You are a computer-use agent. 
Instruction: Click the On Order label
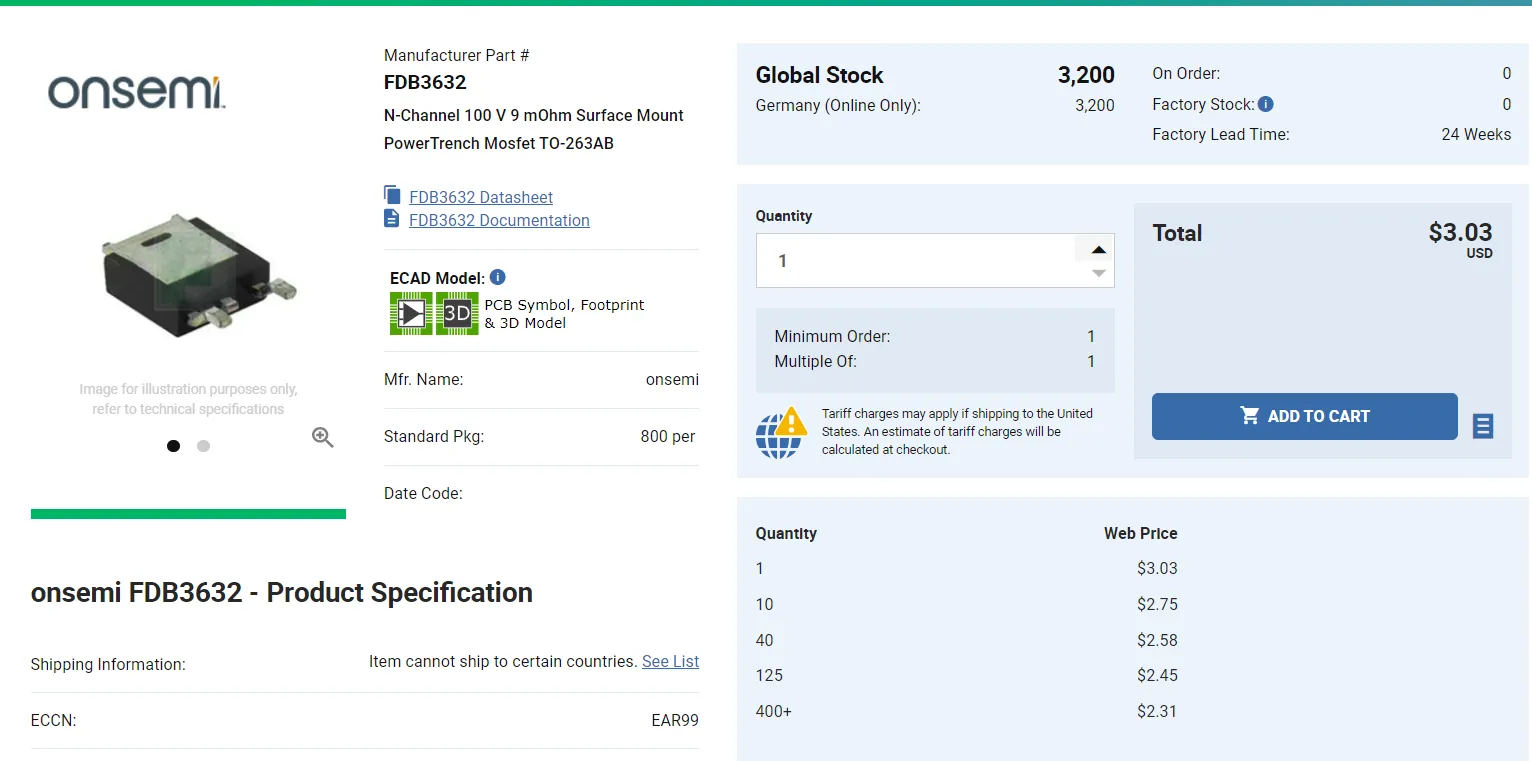pyautogui.click(x=1186, y=73)
